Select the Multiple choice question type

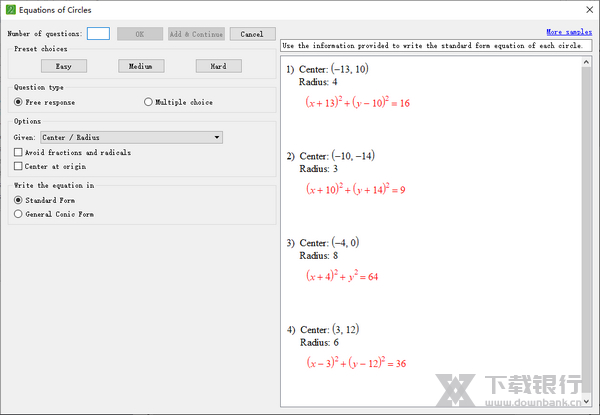(149, 102)
